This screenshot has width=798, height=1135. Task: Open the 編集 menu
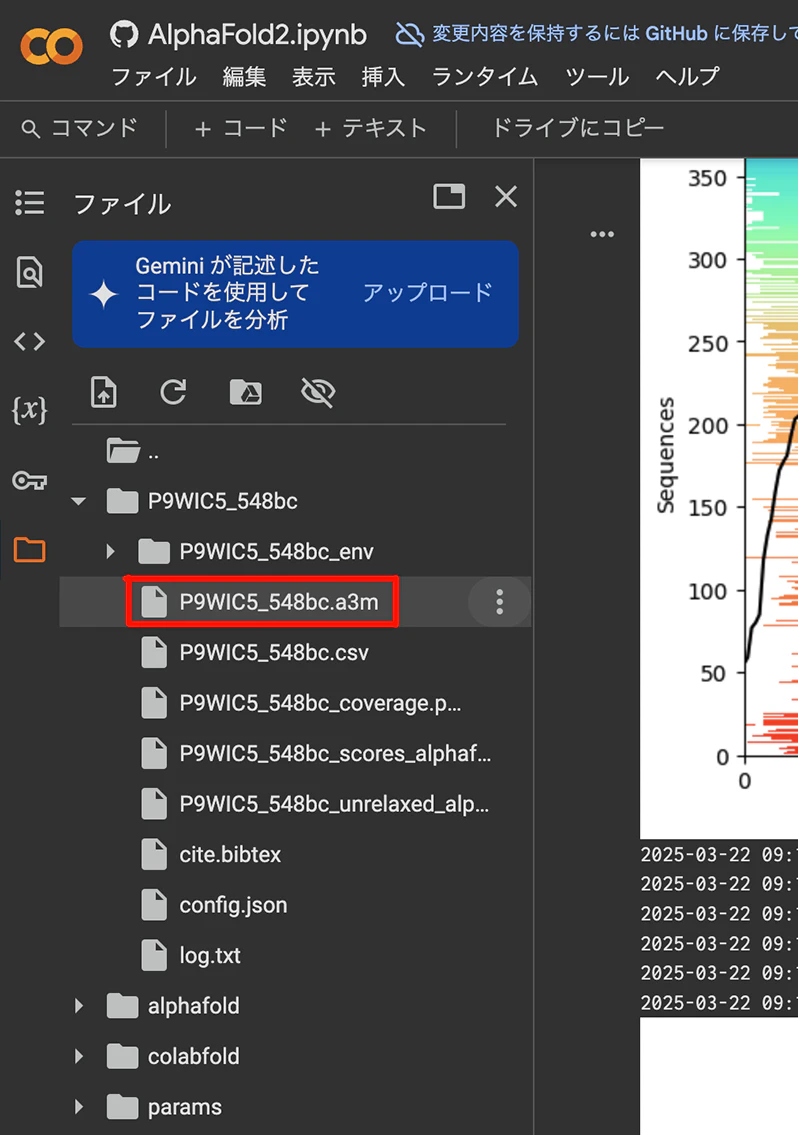pos(244,77)
